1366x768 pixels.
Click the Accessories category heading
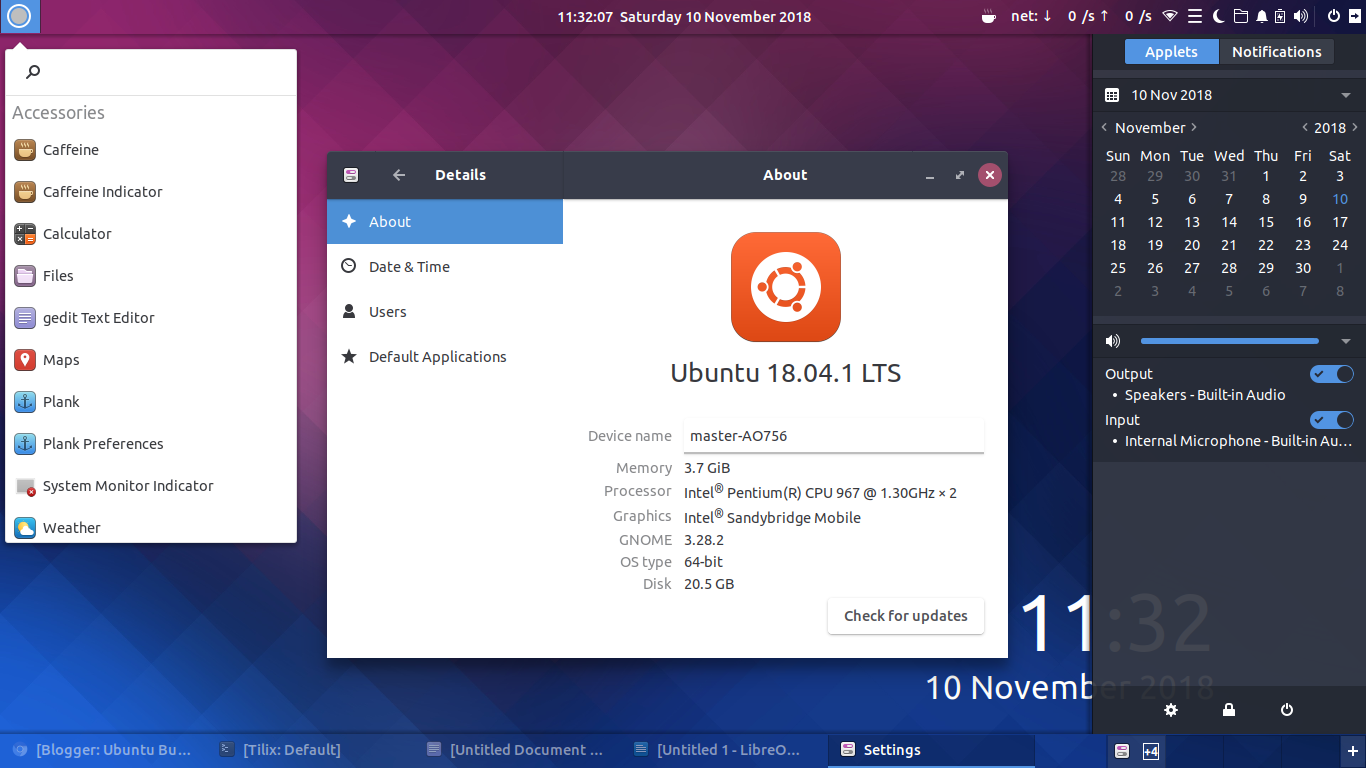coord(58,113)
